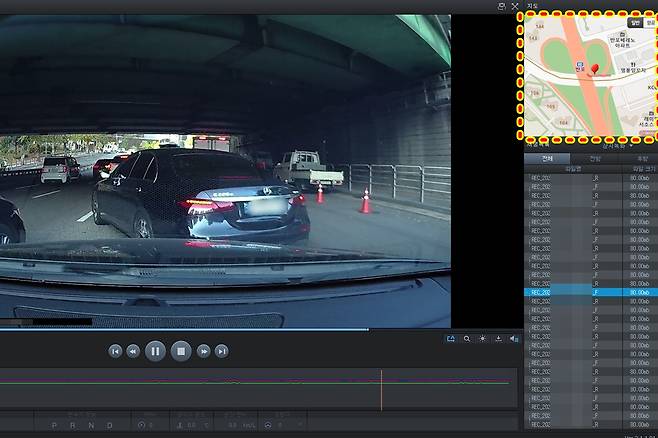Fast forward the video playback
The image size is (658, 438).
click(x=203, y=351)
